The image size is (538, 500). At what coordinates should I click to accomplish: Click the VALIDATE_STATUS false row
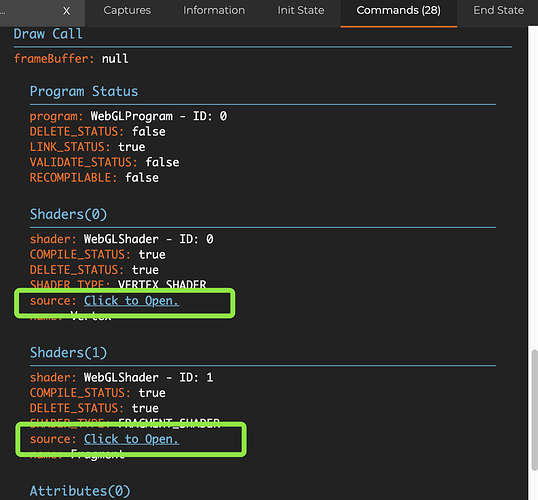tap(104, 162)
